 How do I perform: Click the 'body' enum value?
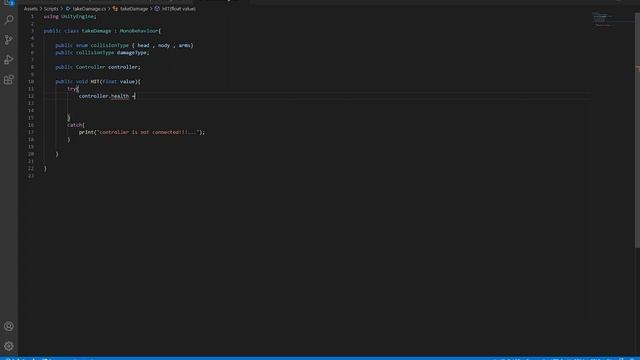pyautogui.click(x=164, y=45)
